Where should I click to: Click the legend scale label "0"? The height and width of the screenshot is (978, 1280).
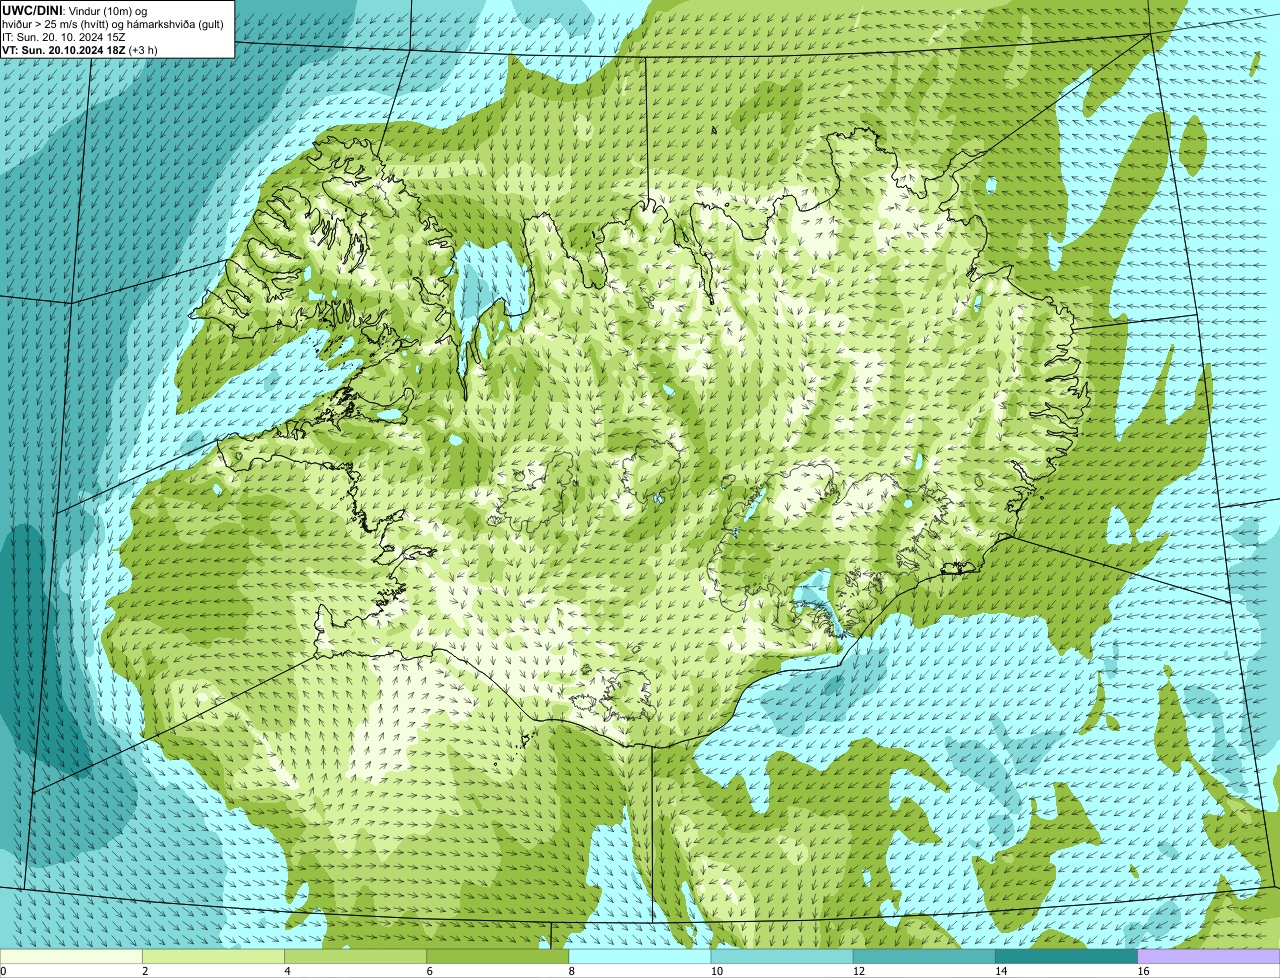point(4,971)
